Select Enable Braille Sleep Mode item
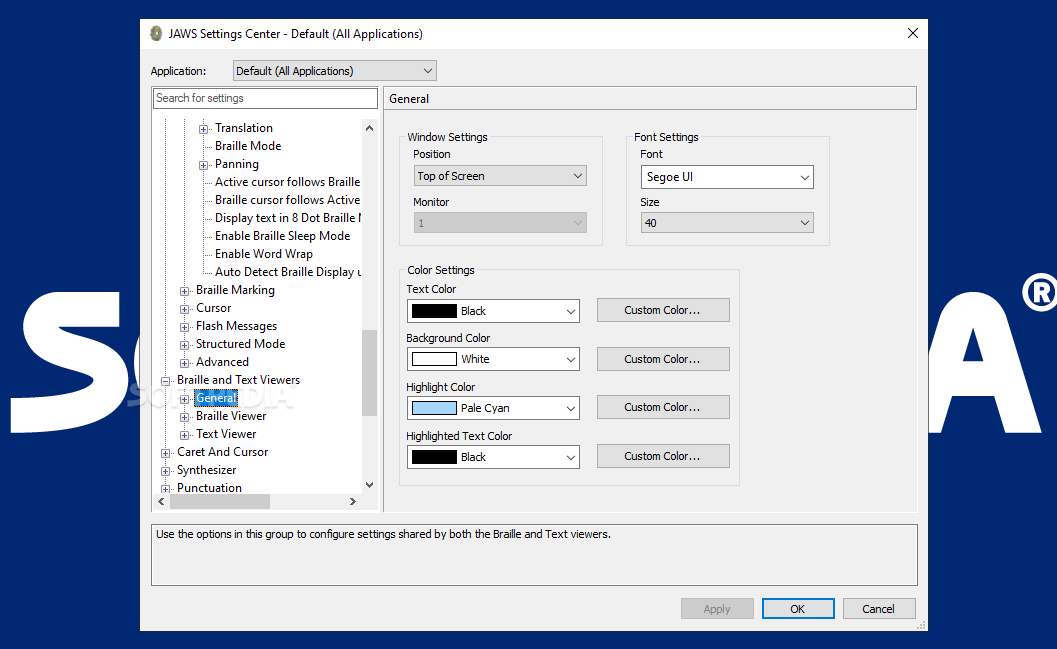The width and height of the screenshot is (1057, 649). [282, 236]
